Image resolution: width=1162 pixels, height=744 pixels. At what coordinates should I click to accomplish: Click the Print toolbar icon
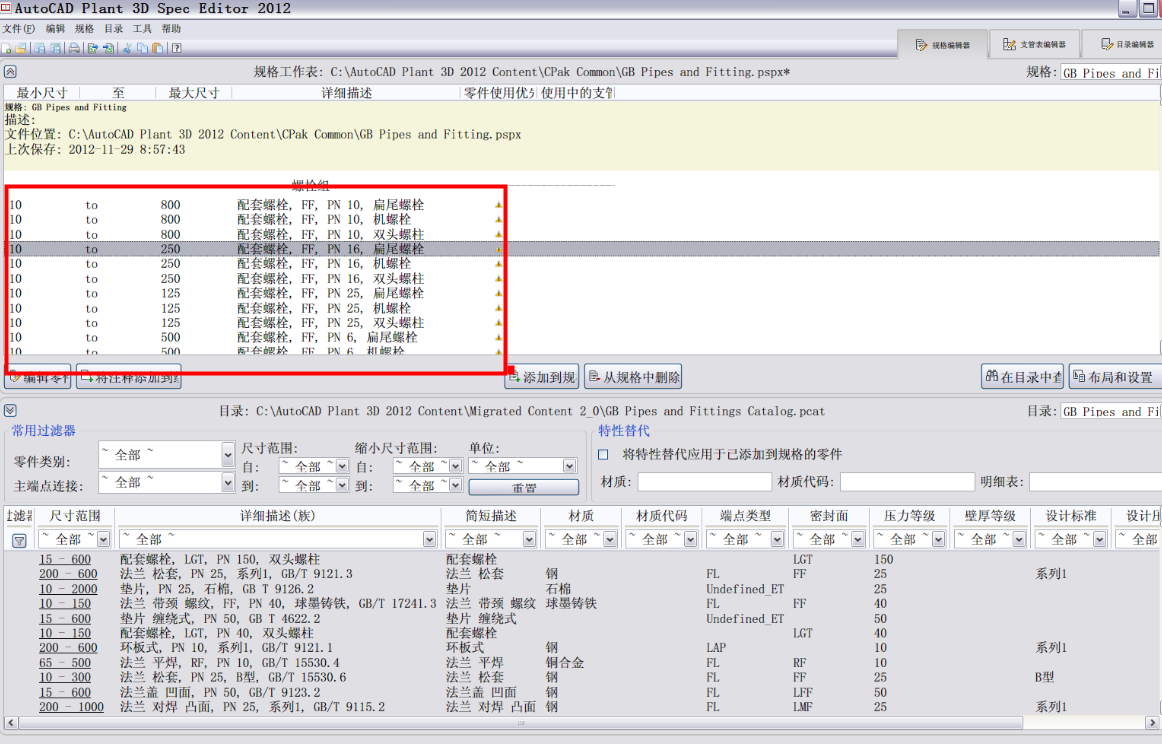(74, 48)
